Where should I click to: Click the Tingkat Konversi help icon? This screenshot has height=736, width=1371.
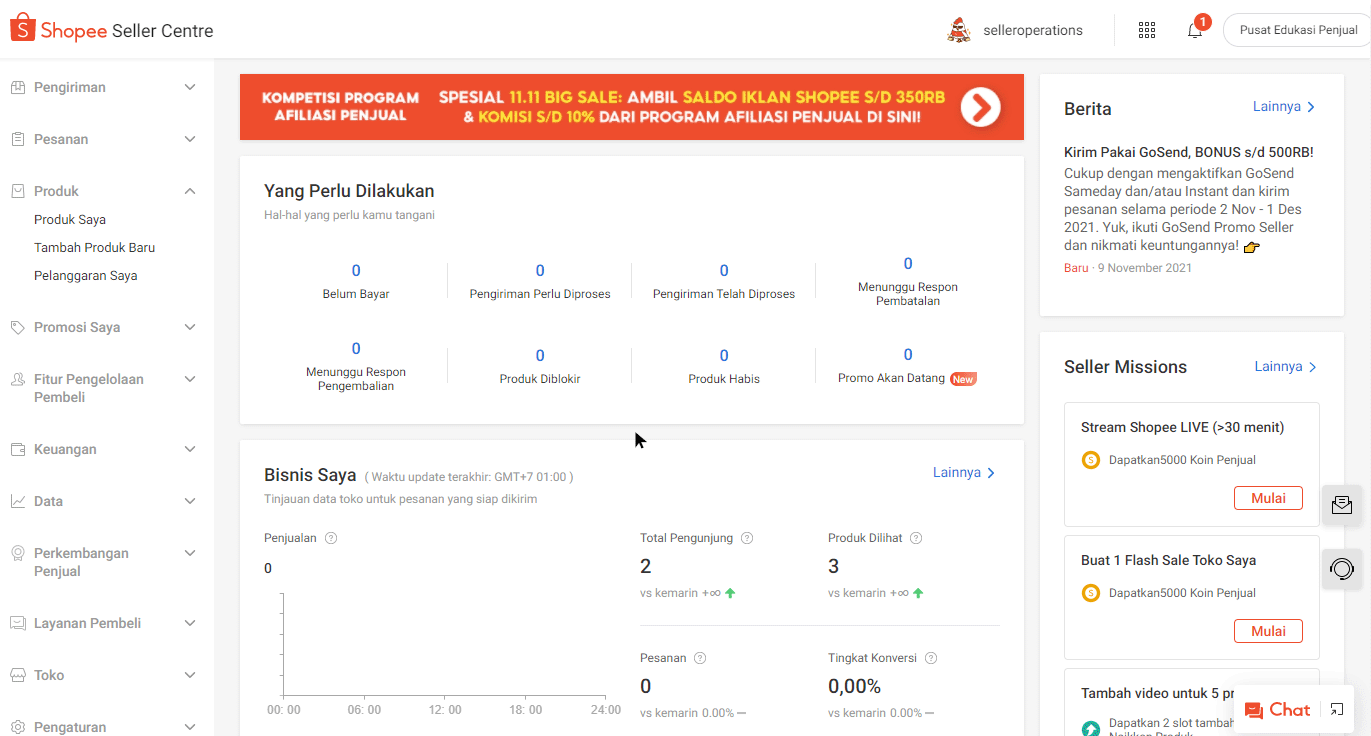[931, 658]
